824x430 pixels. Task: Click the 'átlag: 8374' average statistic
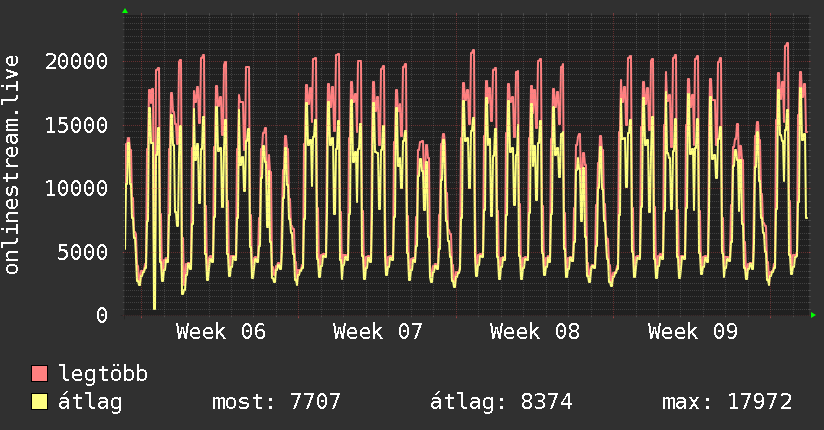[x=500, y=402]
